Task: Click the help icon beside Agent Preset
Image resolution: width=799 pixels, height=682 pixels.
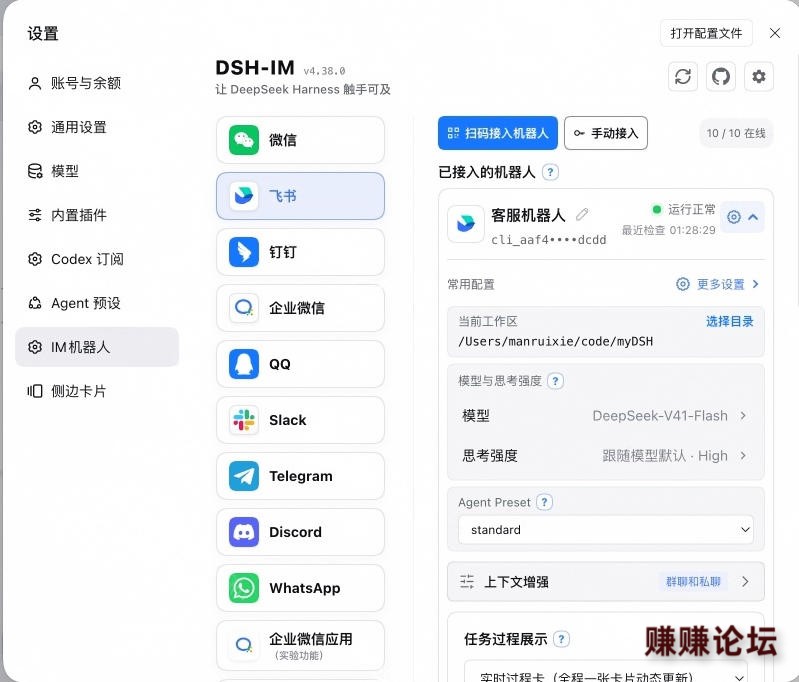Action: pos(544,502)
